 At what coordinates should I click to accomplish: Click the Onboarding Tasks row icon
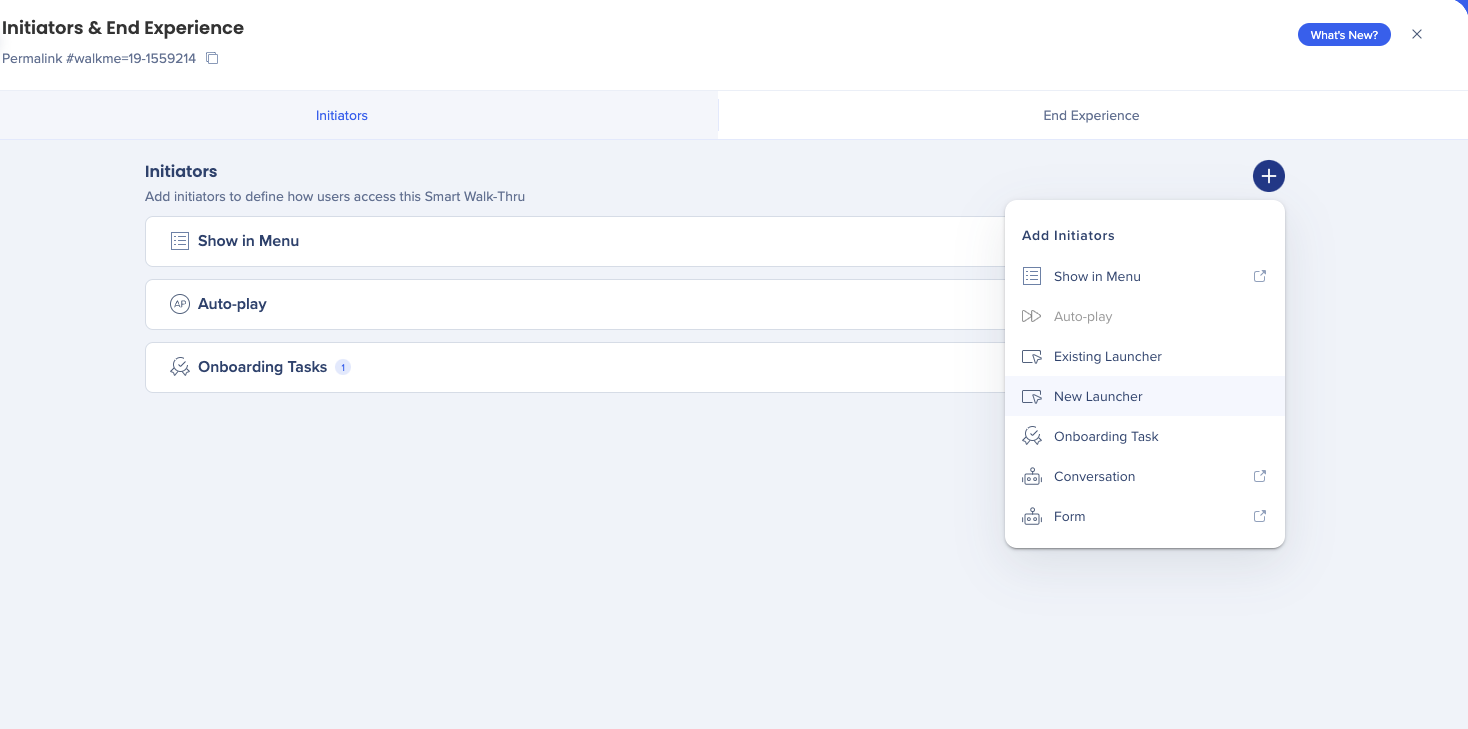180,367
